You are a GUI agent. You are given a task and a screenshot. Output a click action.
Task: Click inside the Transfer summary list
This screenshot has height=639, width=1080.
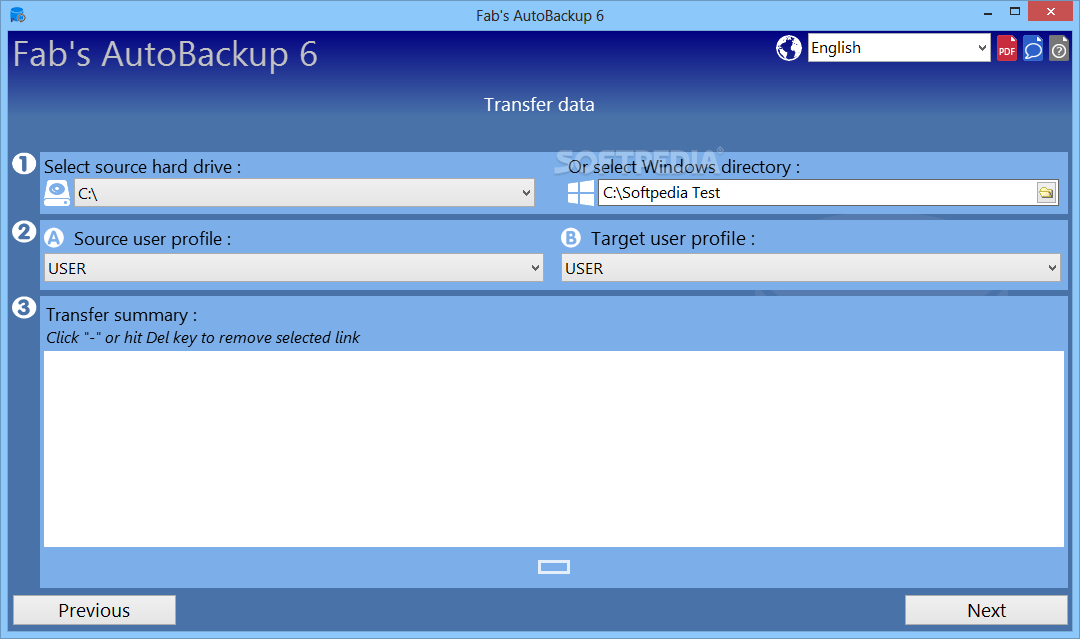554,449
